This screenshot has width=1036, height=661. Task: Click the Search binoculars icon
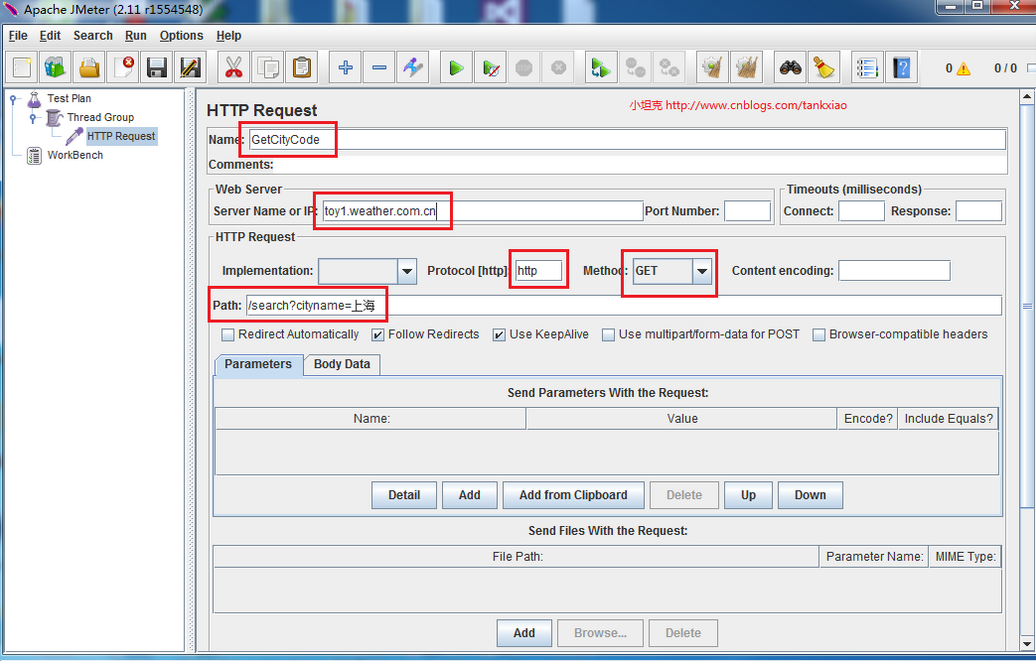790,68
